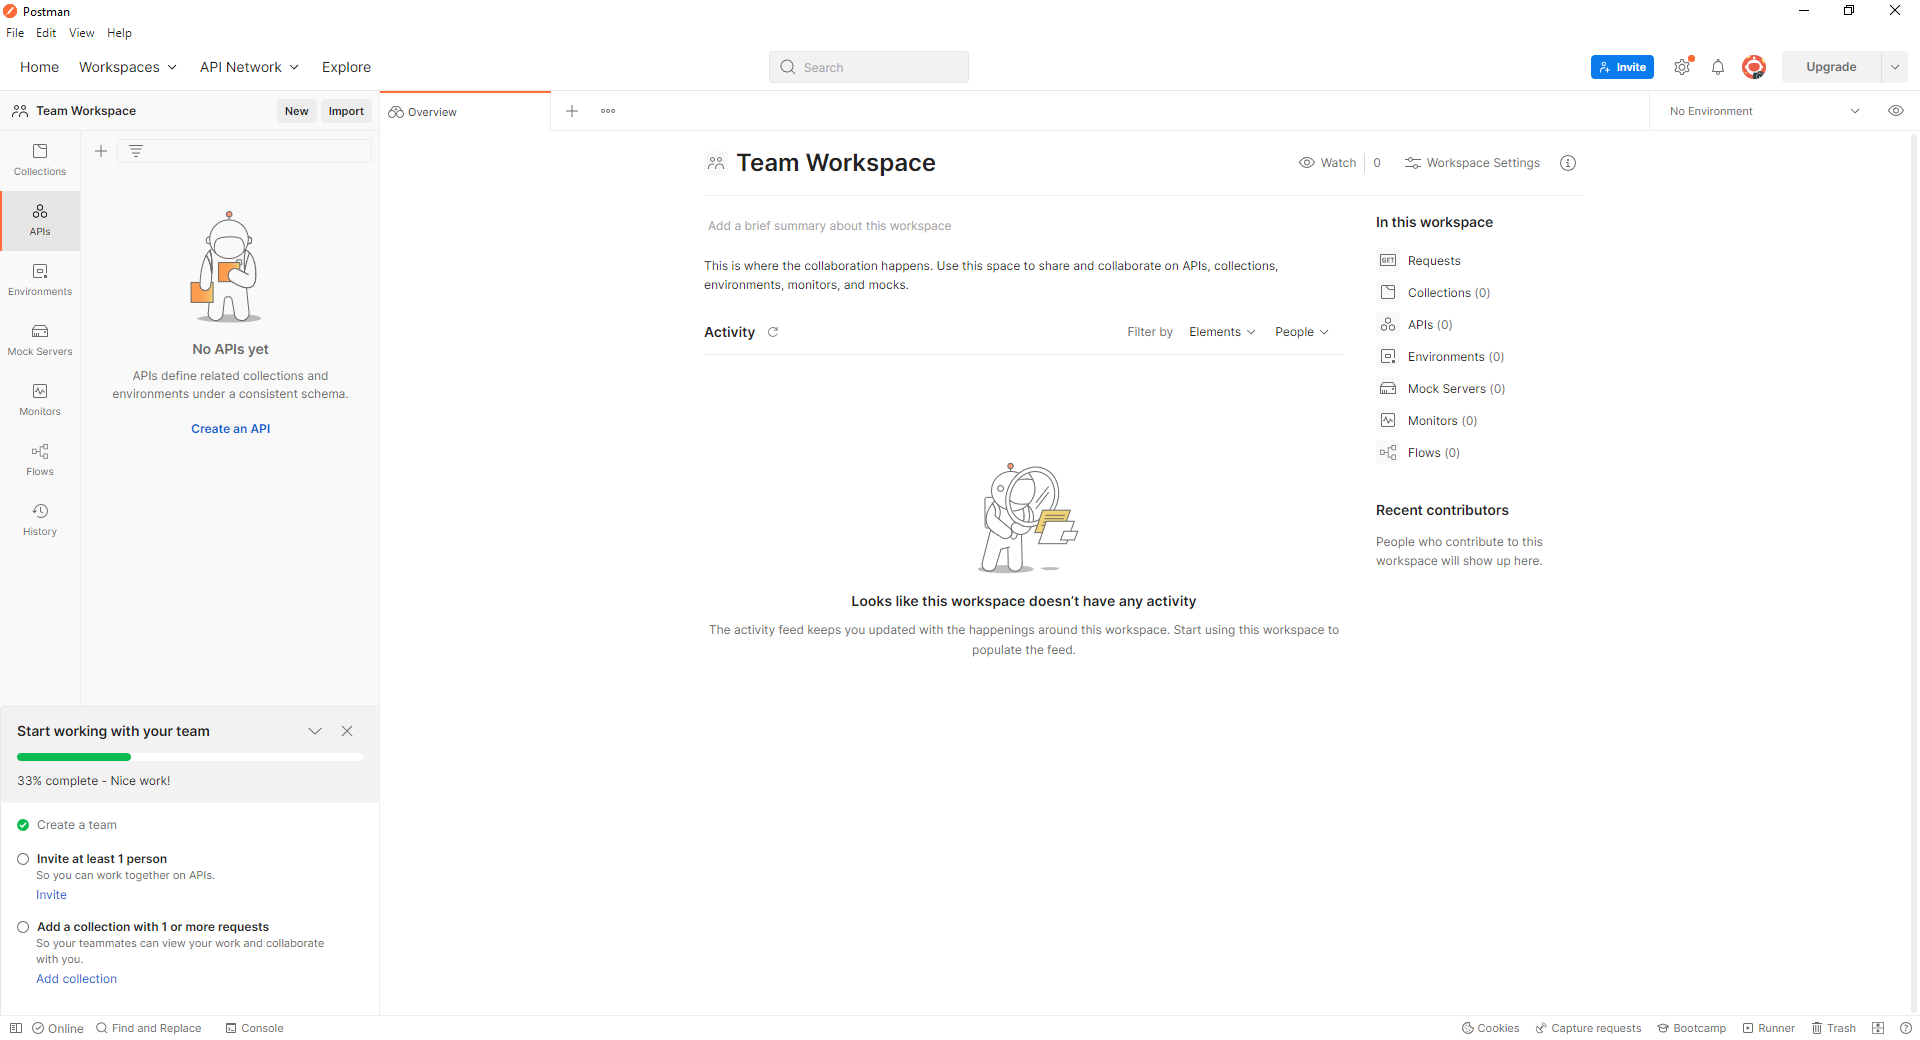Image resolution: width=1920 pixels, height=1040 pixels.
Task: Open the Help menu
Action: pos(119,33)
